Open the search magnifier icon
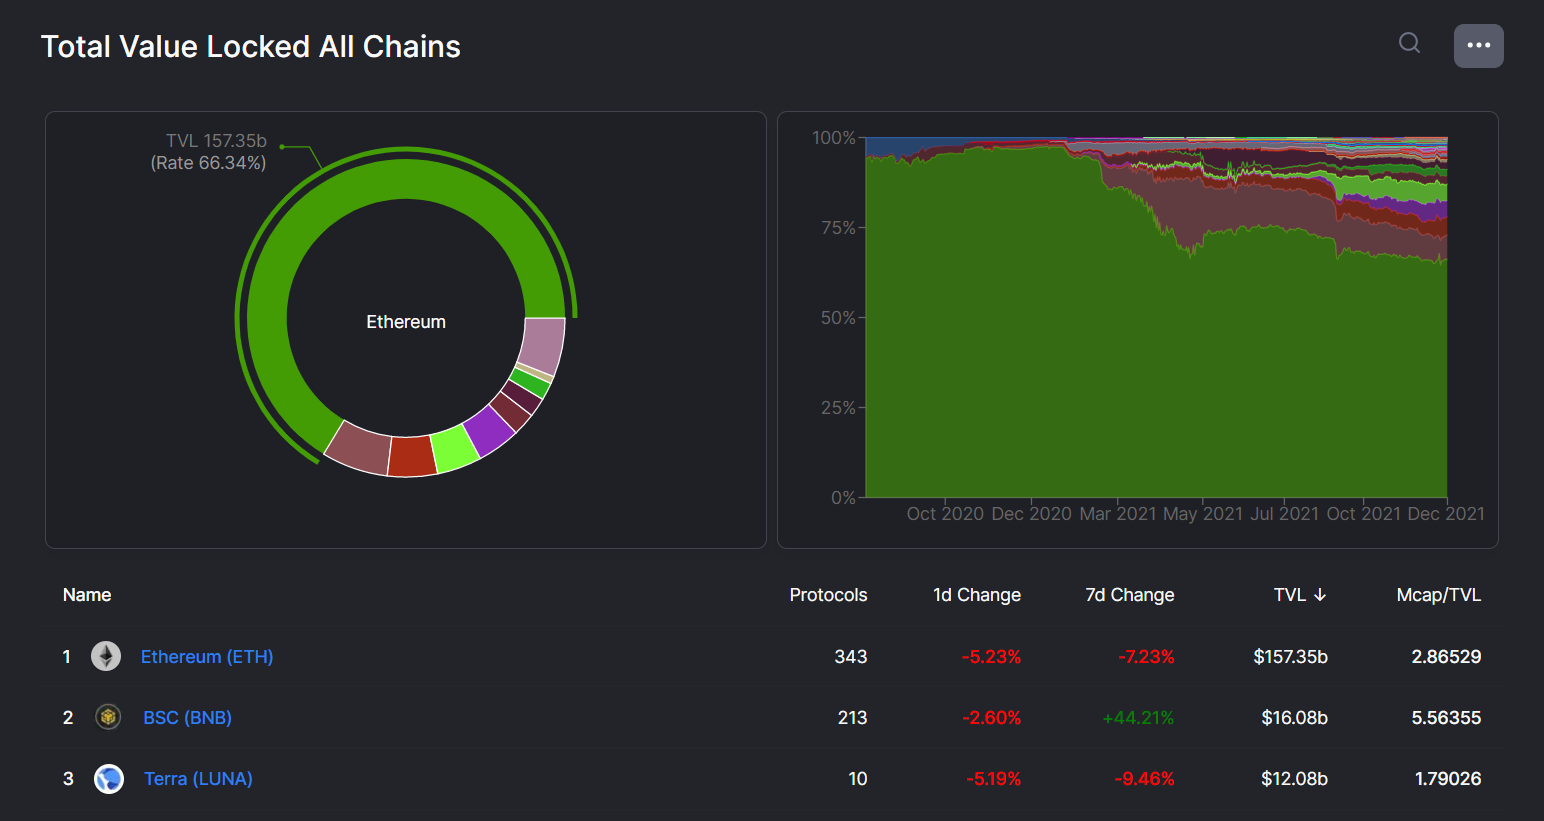1544x821 pixels. [1409, 43]
